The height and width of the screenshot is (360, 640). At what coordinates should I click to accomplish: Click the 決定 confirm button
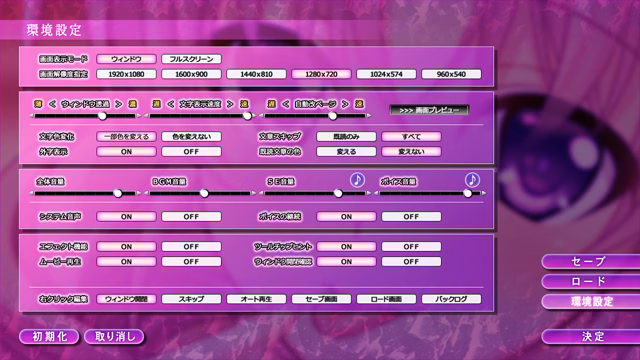(x=591, y=337)
